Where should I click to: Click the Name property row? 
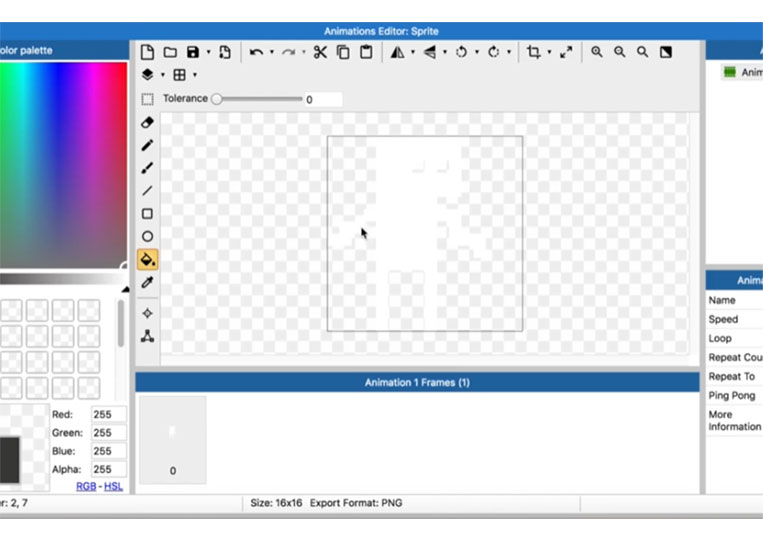click(734, 300)
